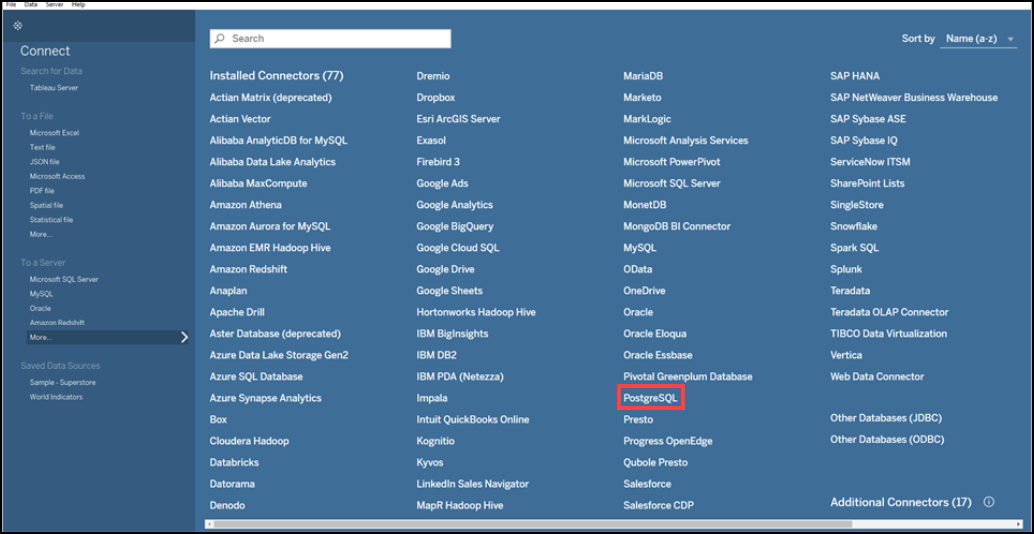
Task: Choose PDF file in the sidebar
Action: pos(42,191)
